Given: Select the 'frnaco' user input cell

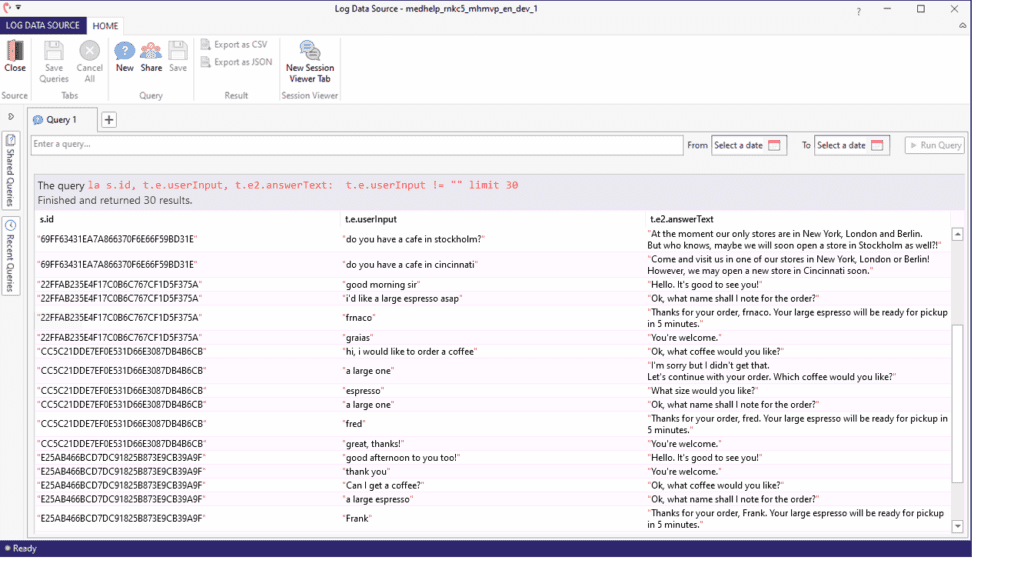Looking at the screenshot, I should coord(359,318).
